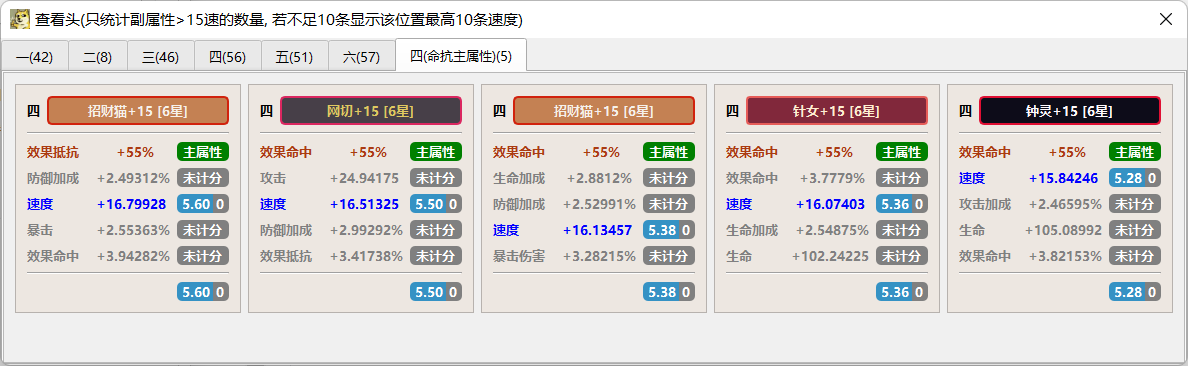The image size is (1188, 366).
Task: Select the speed value +16.07403
Action: tap(830, 204)
